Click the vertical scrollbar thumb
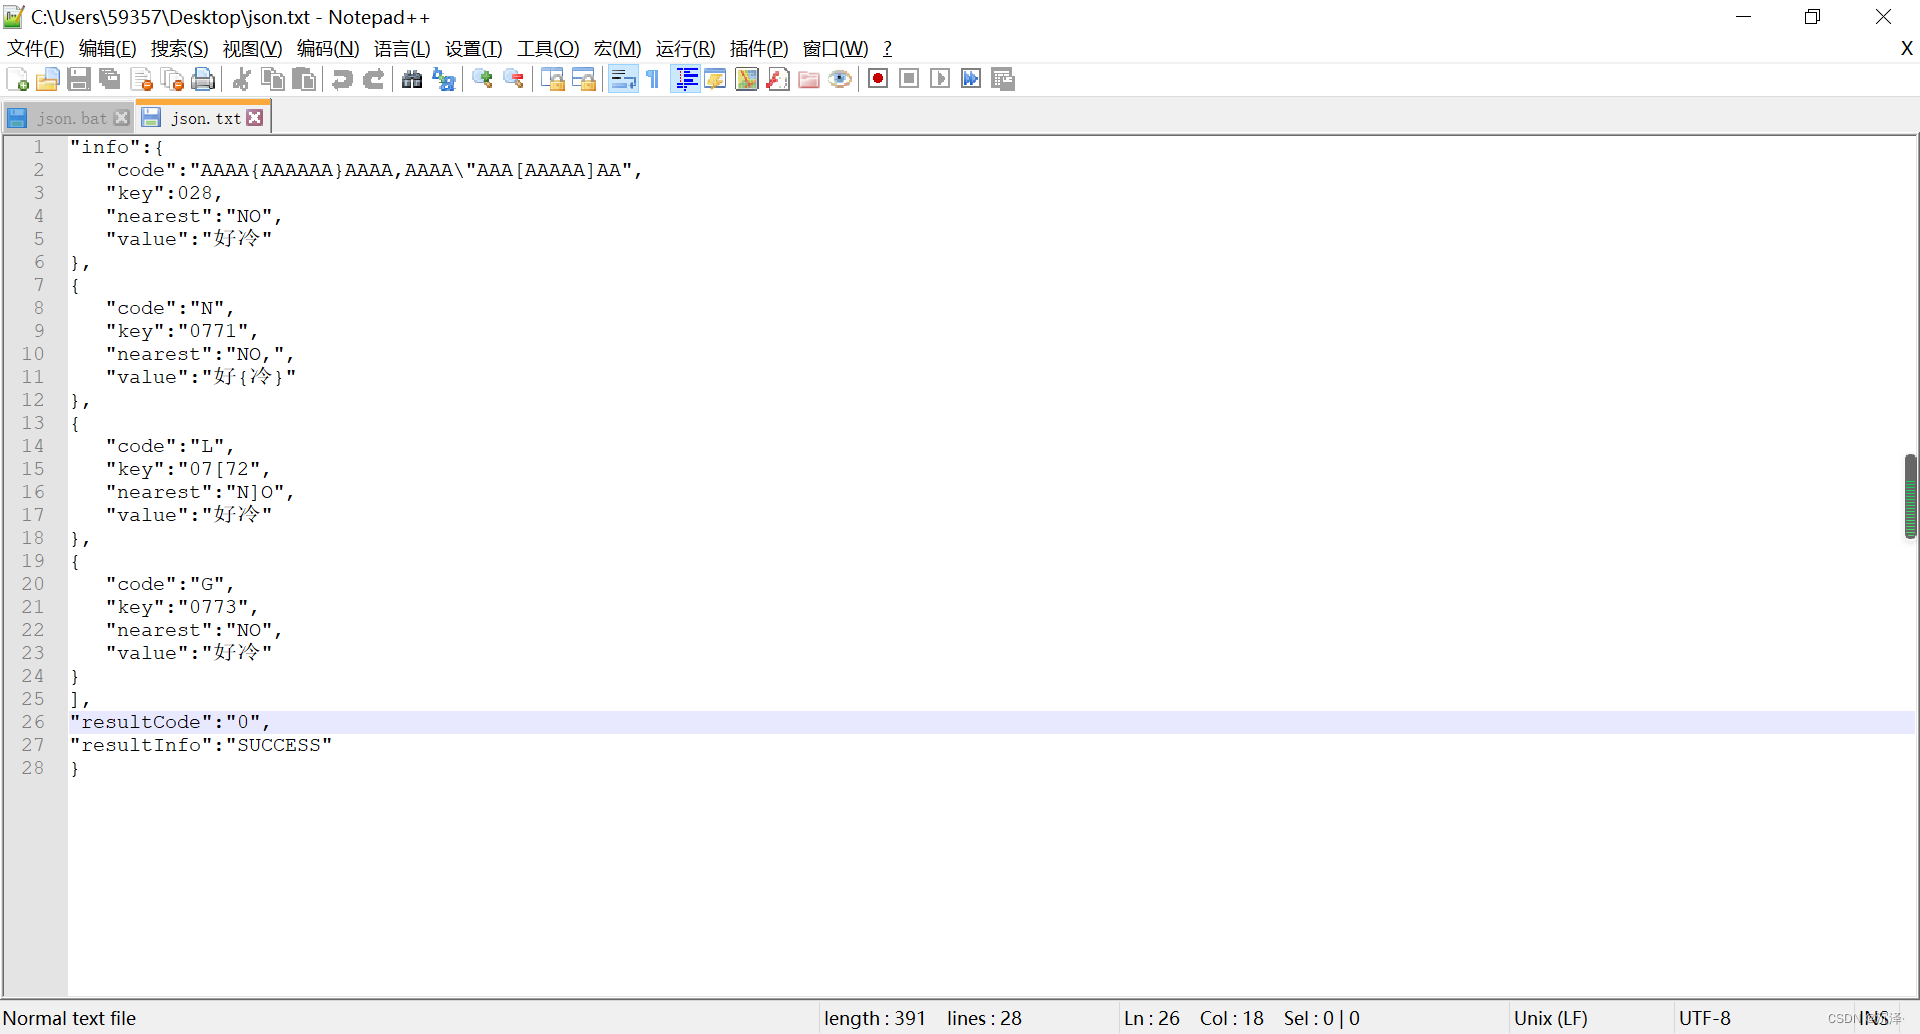The image size is (1920, 1034). pyautogui.click(x=1910, y=496)
